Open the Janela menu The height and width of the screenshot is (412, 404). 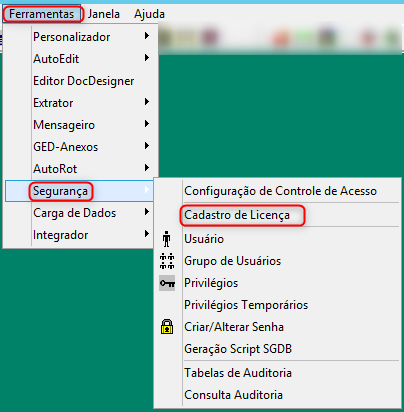(104, 14)
